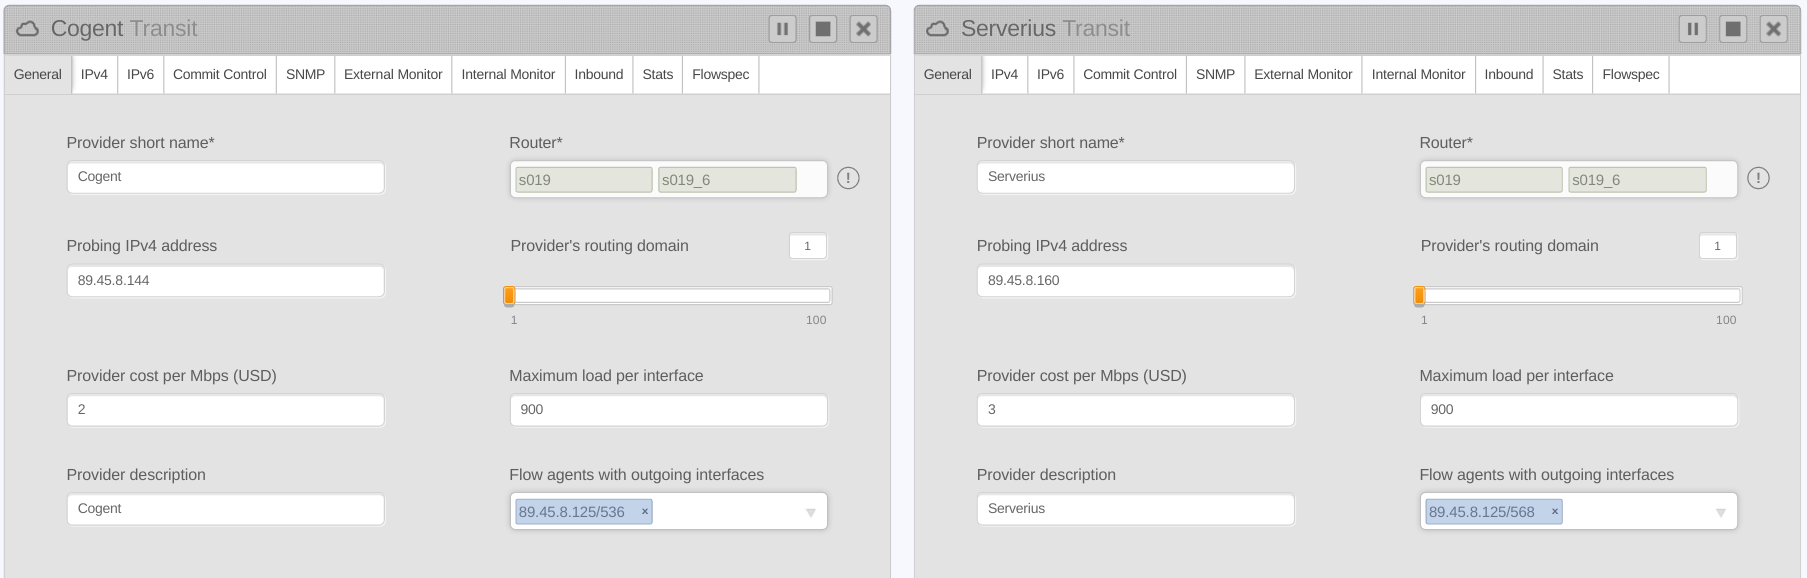Image resolution: width=1807 pixels, height=578 pixels.
Task: Click the Serverius Router info icon
Action: coord(1758,178)
